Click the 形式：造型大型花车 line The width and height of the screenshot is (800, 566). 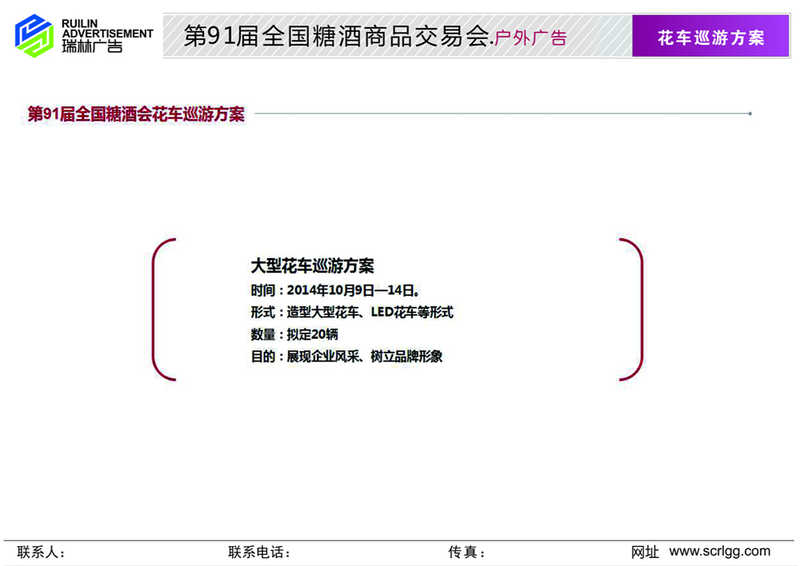[x=352, y=312]
